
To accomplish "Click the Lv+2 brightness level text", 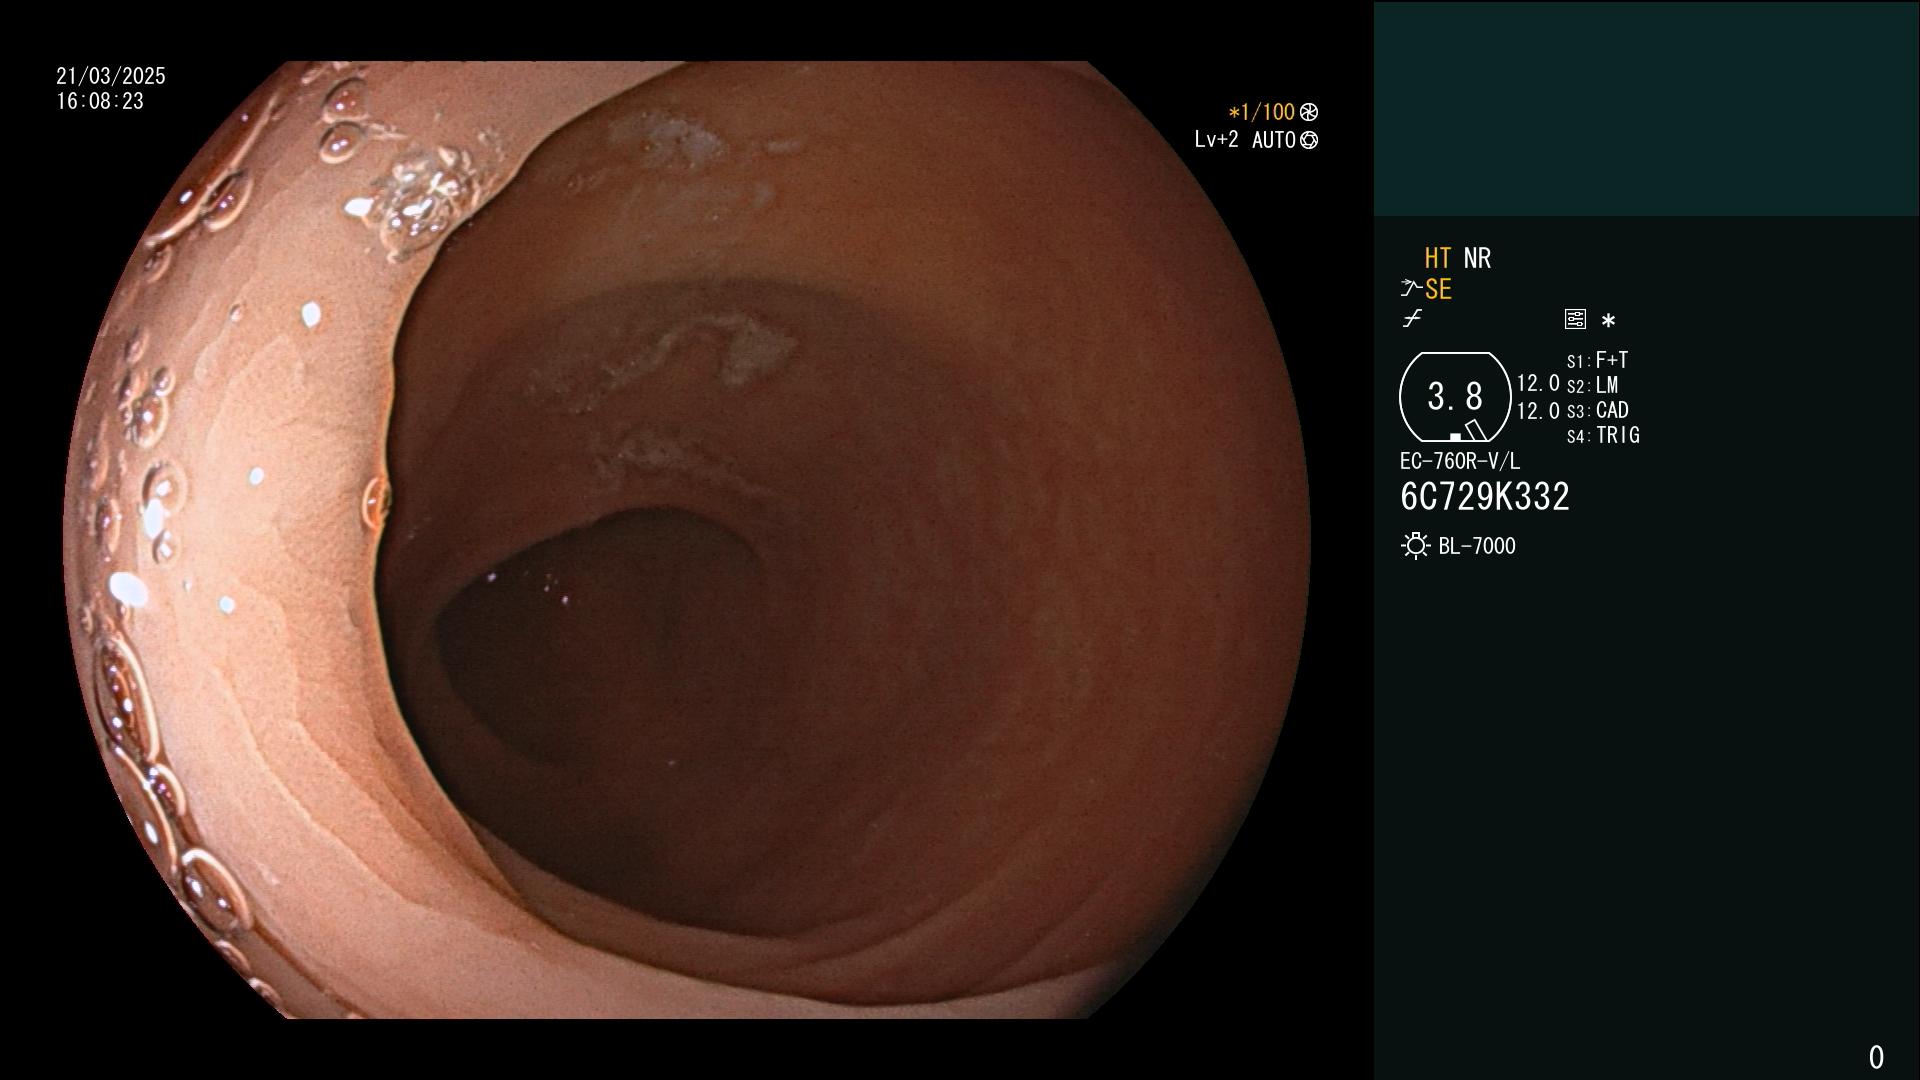I will coord(1216,140).
